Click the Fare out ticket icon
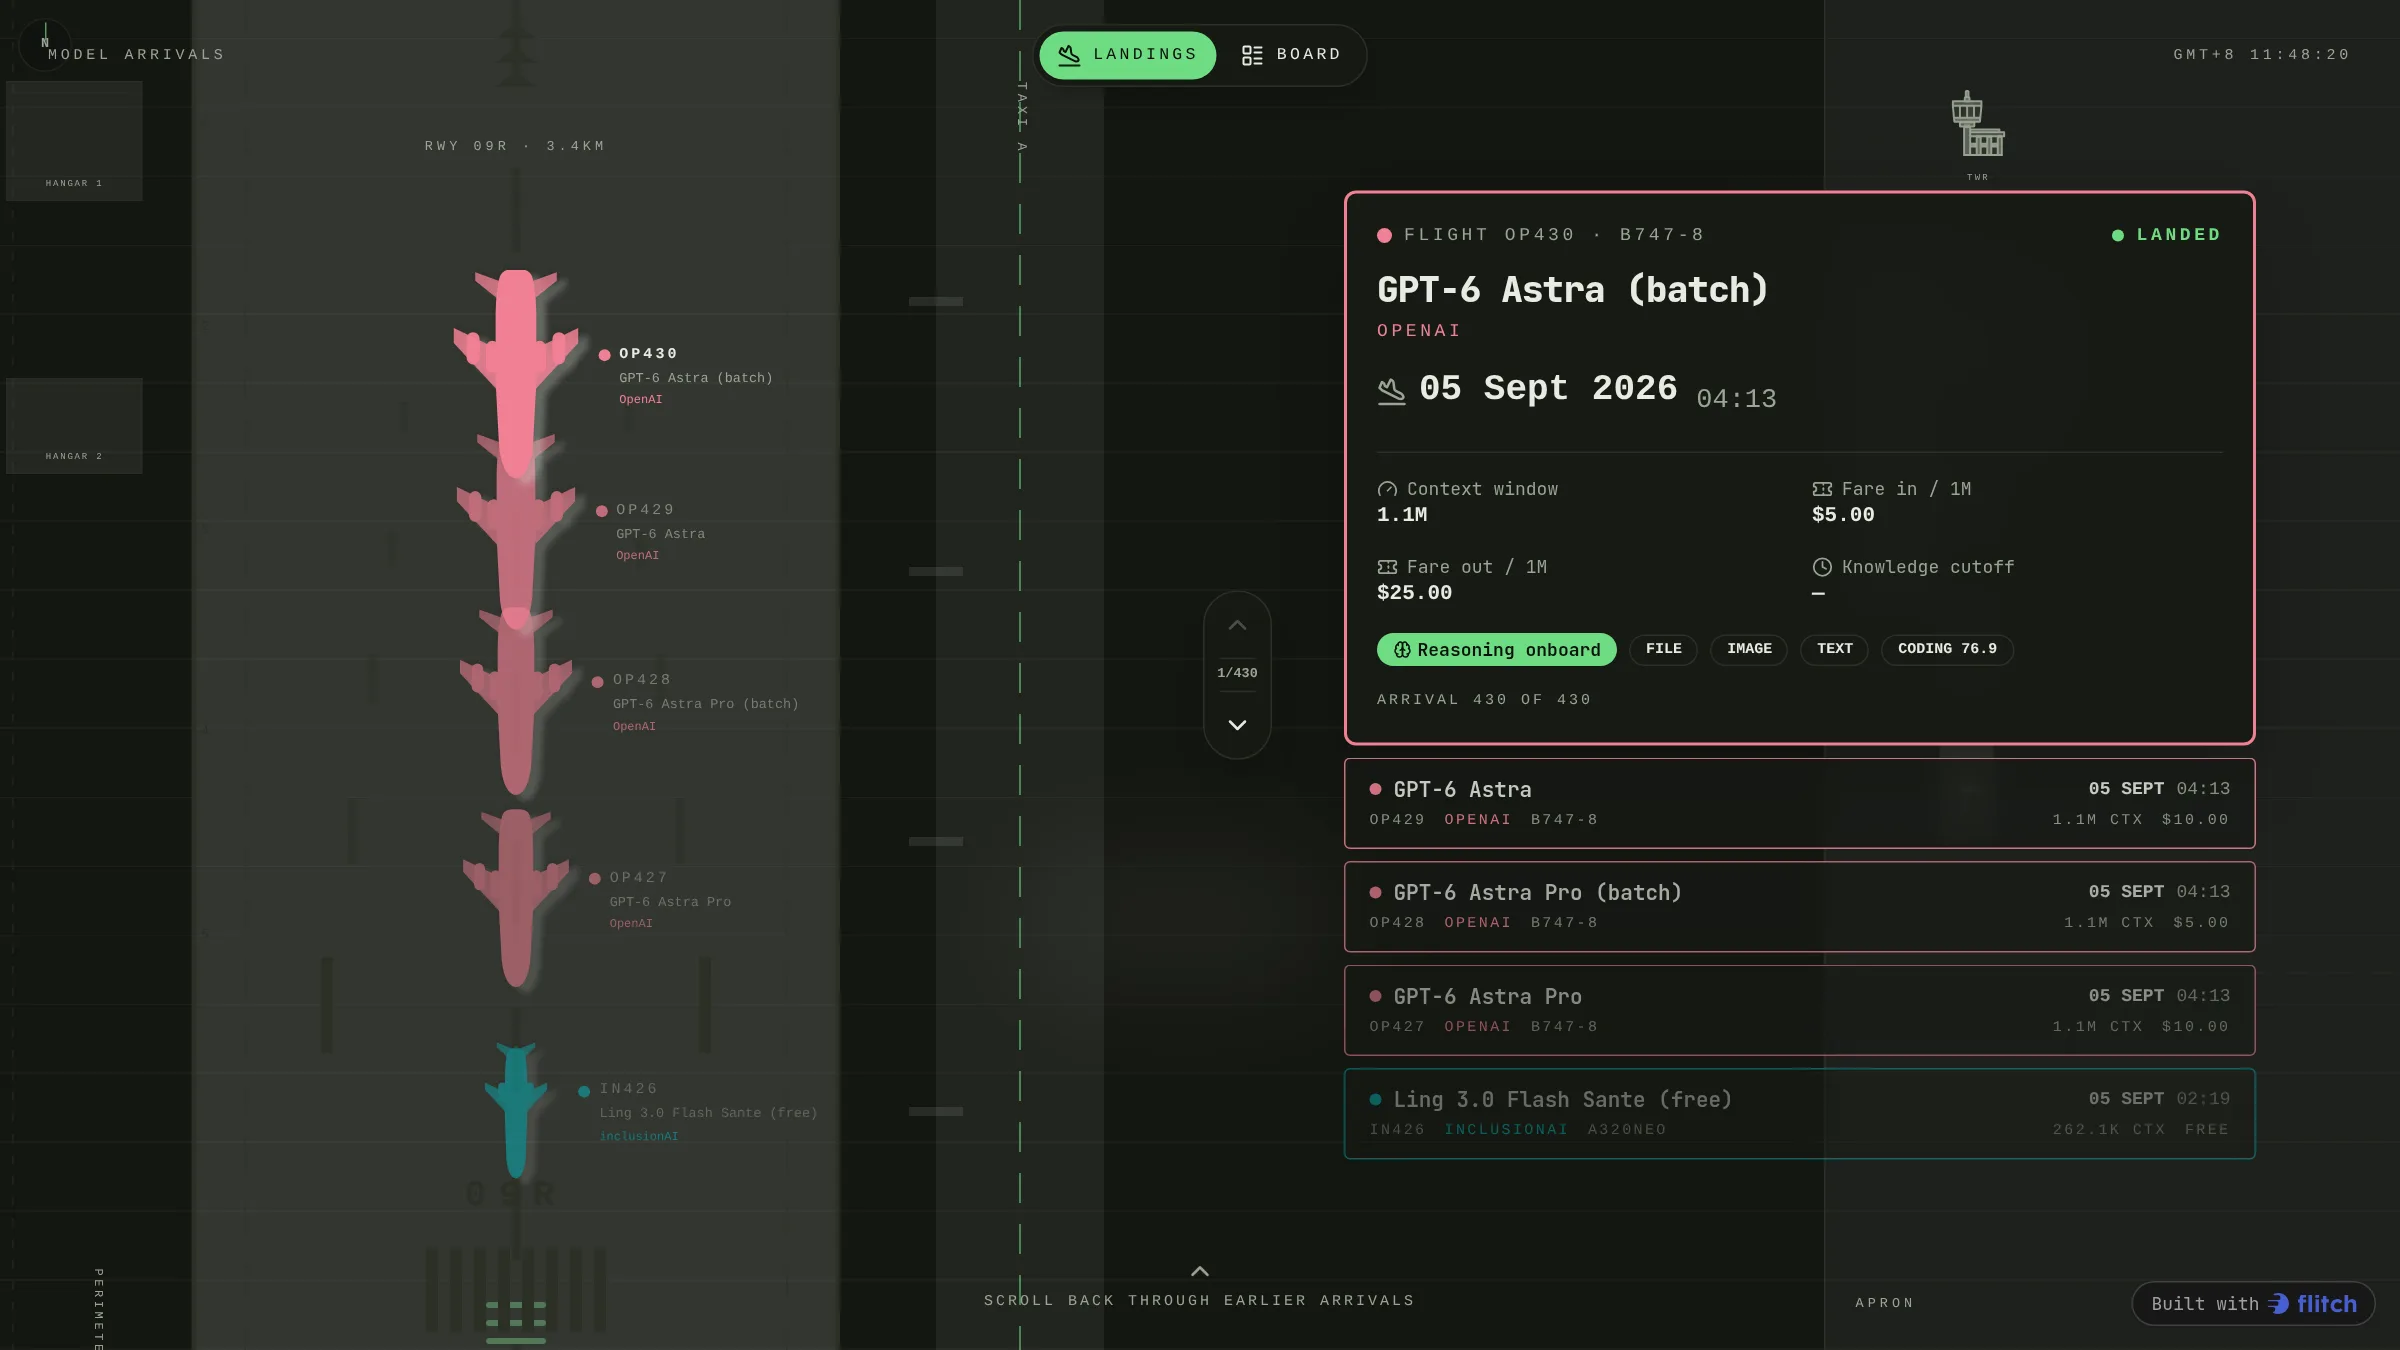This screenshot has width=2400, height=1350. 1387,567
